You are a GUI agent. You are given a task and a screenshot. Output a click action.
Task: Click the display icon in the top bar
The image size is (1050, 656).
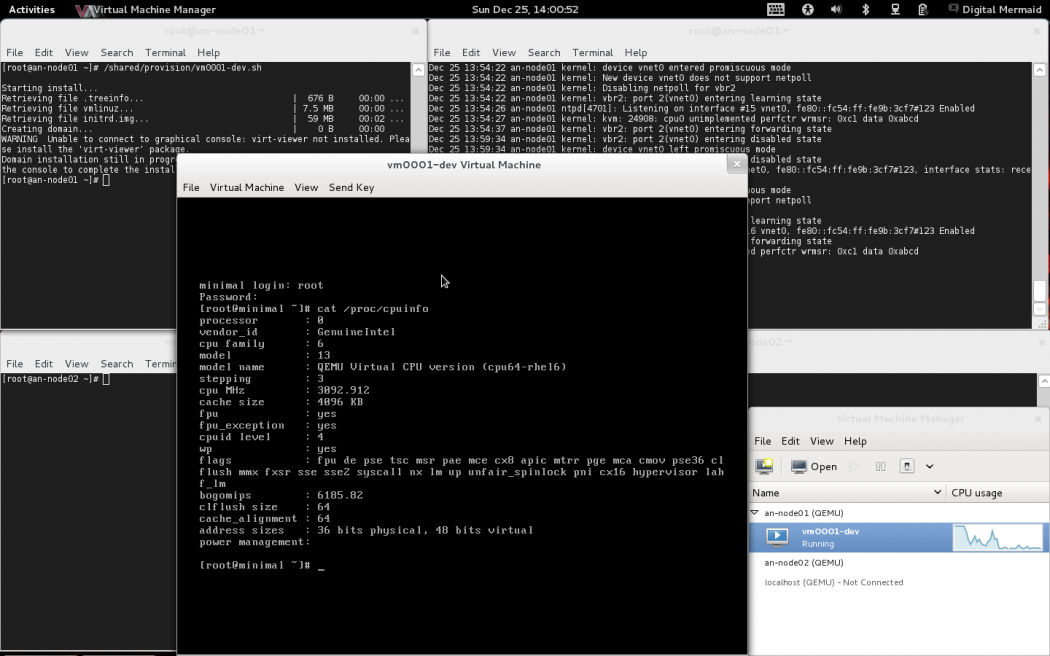892,10
